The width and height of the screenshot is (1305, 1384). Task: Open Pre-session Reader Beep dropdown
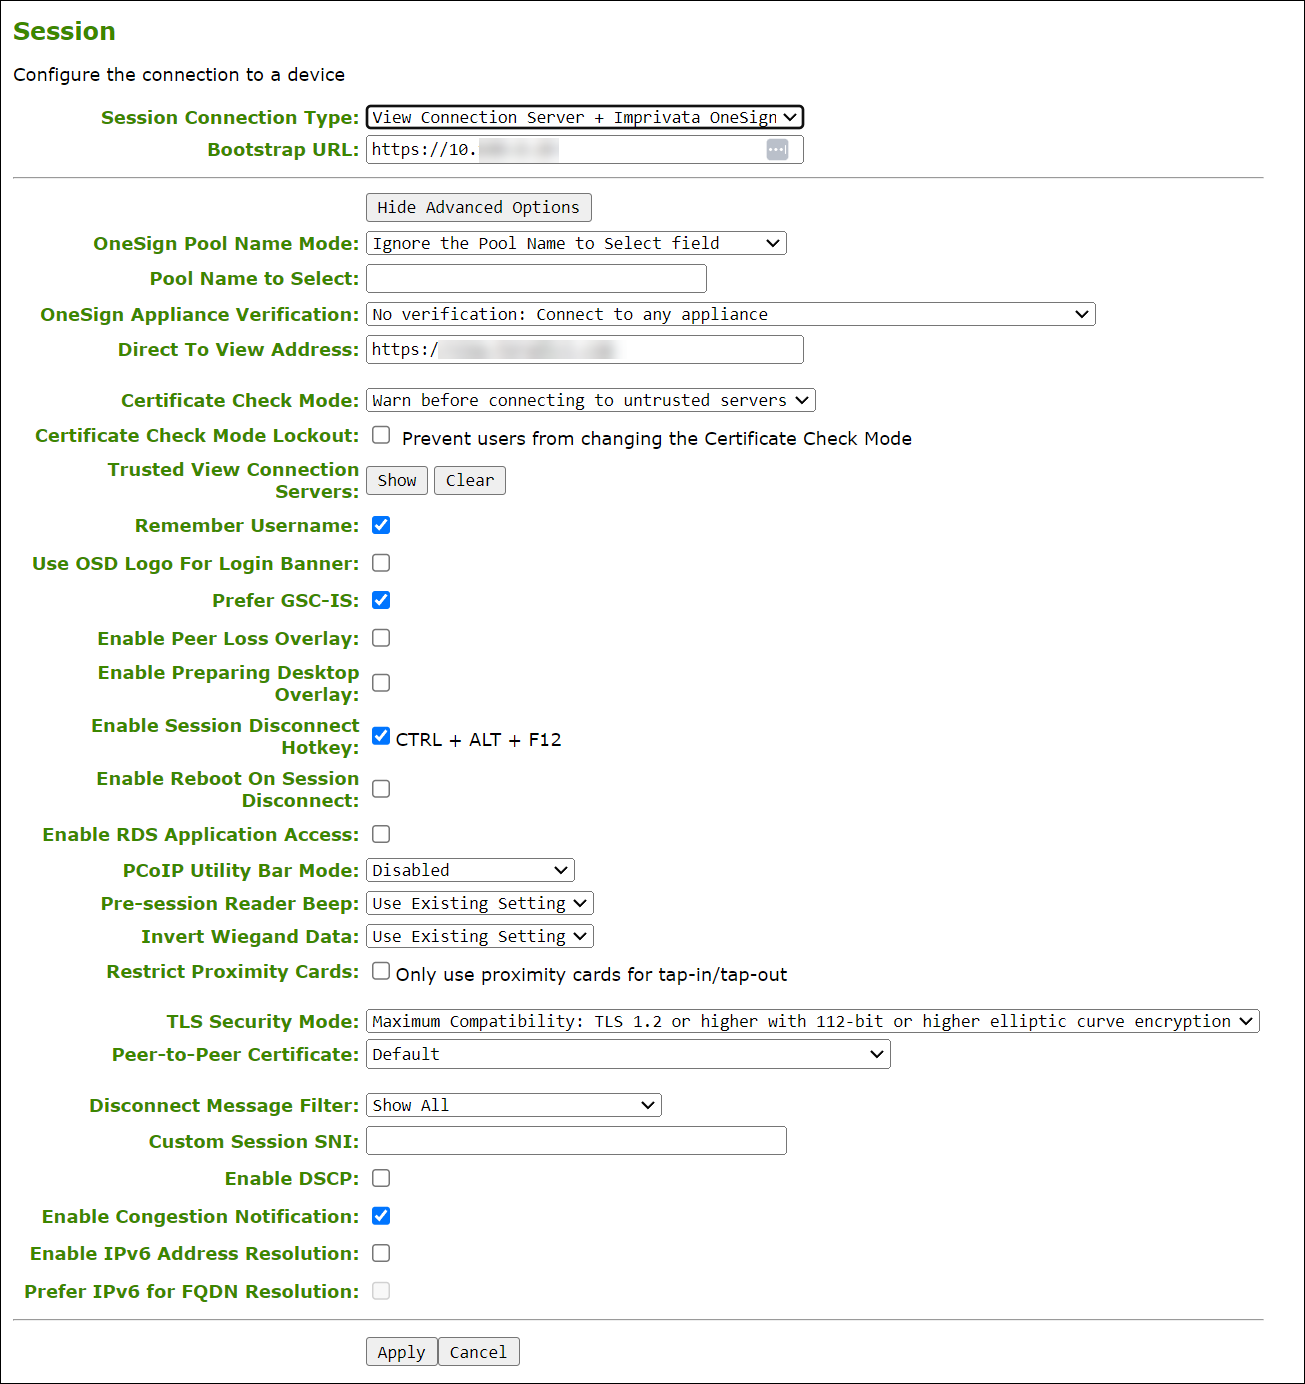tap(480, 903)
